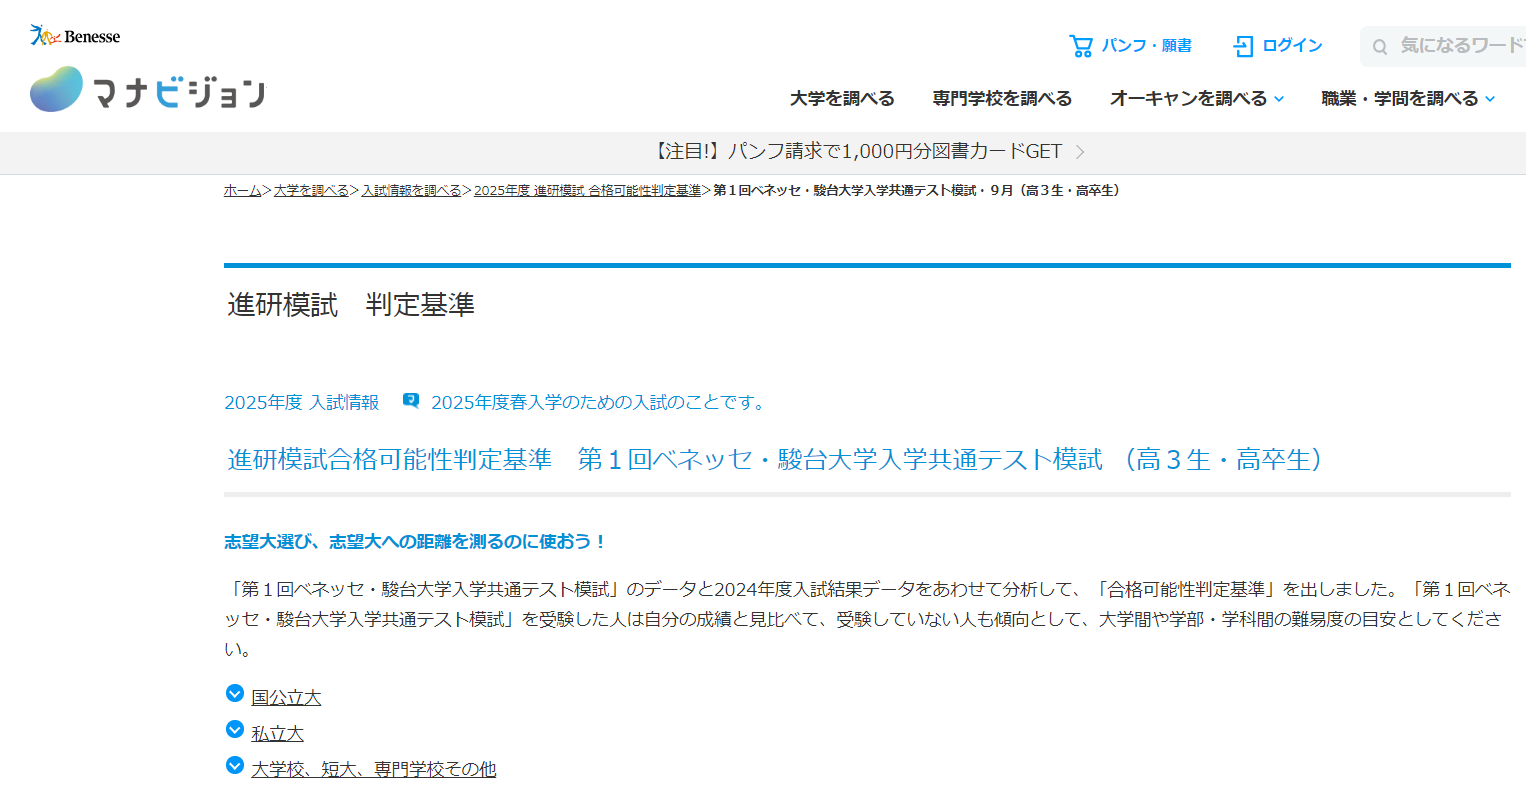The height and width of the screenshot is (796, 1526).
Task: Click the shopping cart パンフ・願書 icon
Action: (x=1083, y=45)
